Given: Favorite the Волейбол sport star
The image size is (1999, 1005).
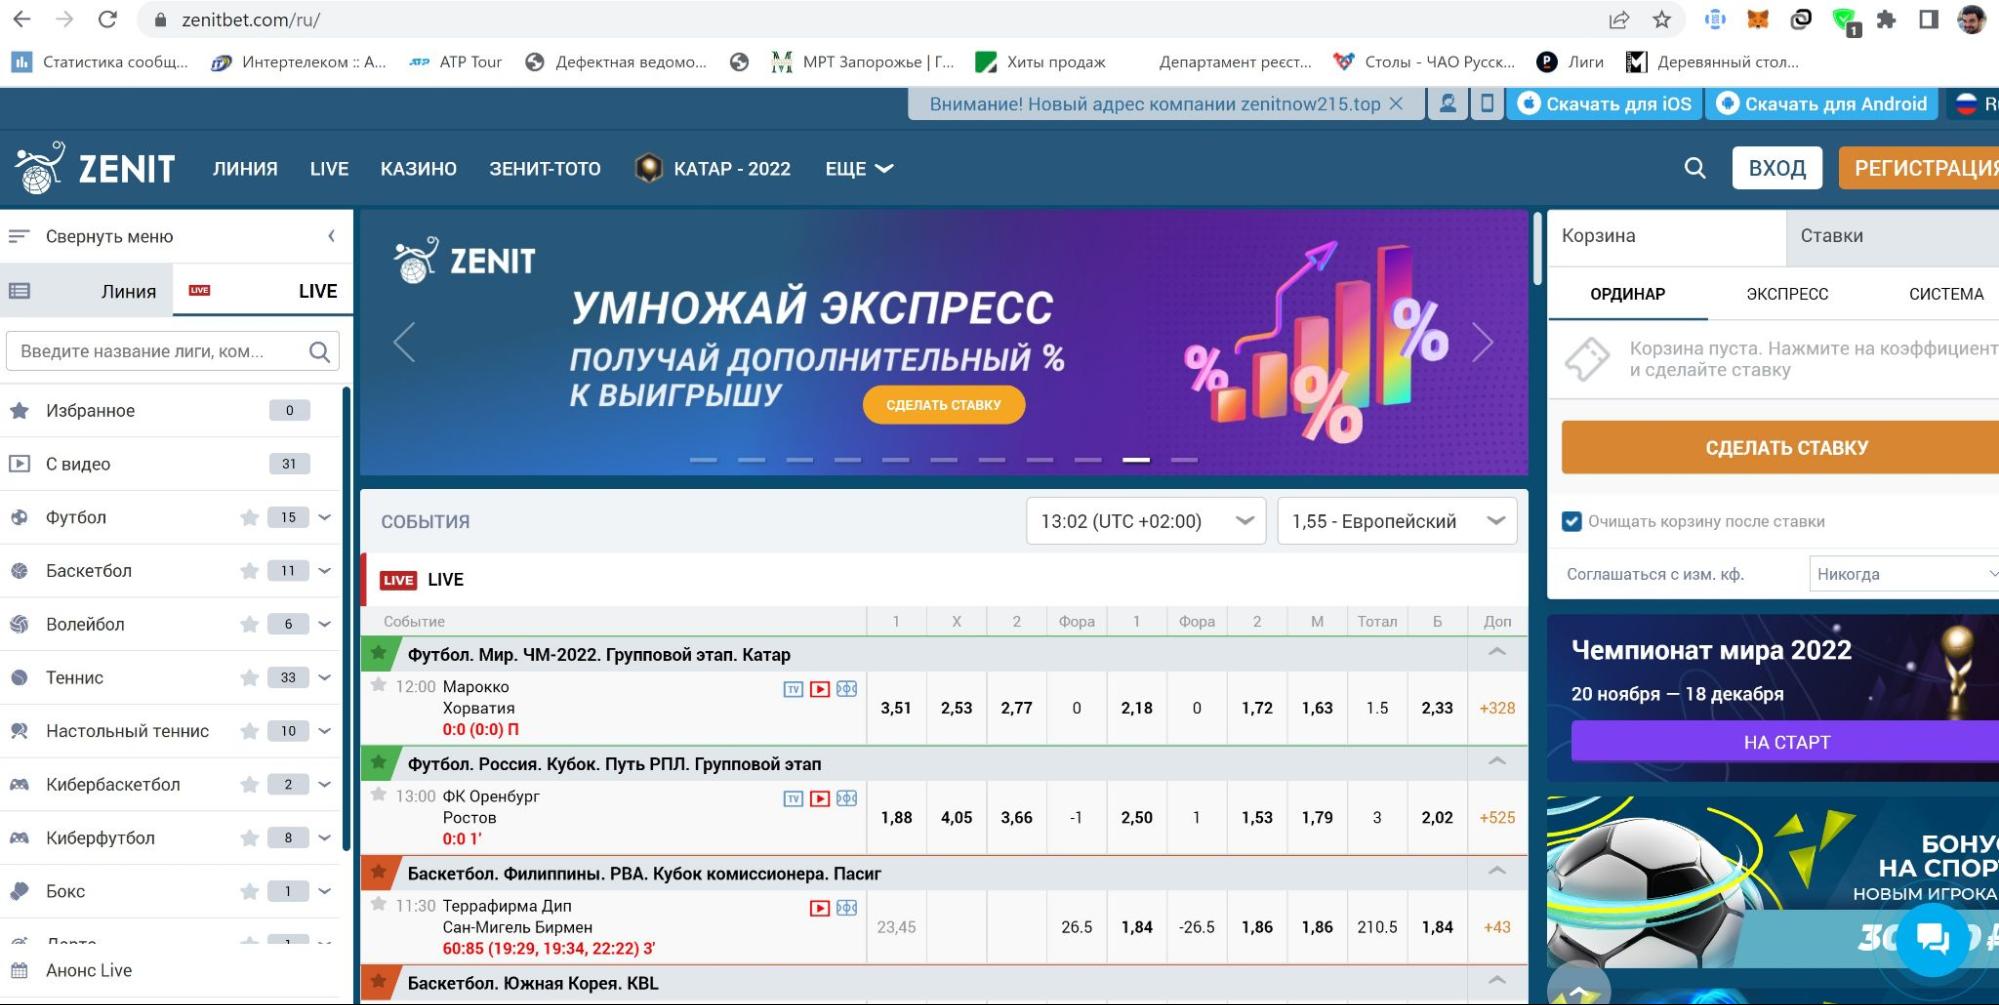Looking at the screenshot, I should (249, 624).
